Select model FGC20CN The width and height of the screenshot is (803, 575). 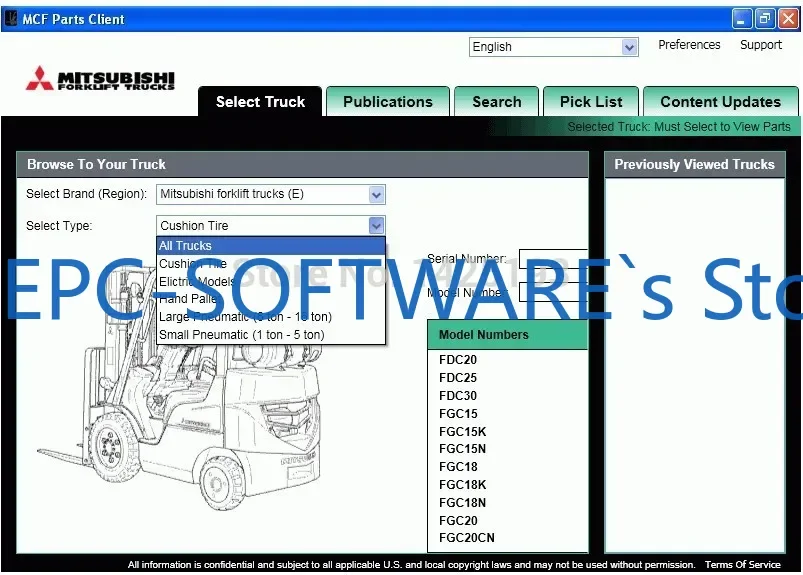click(x=467, y=538)
